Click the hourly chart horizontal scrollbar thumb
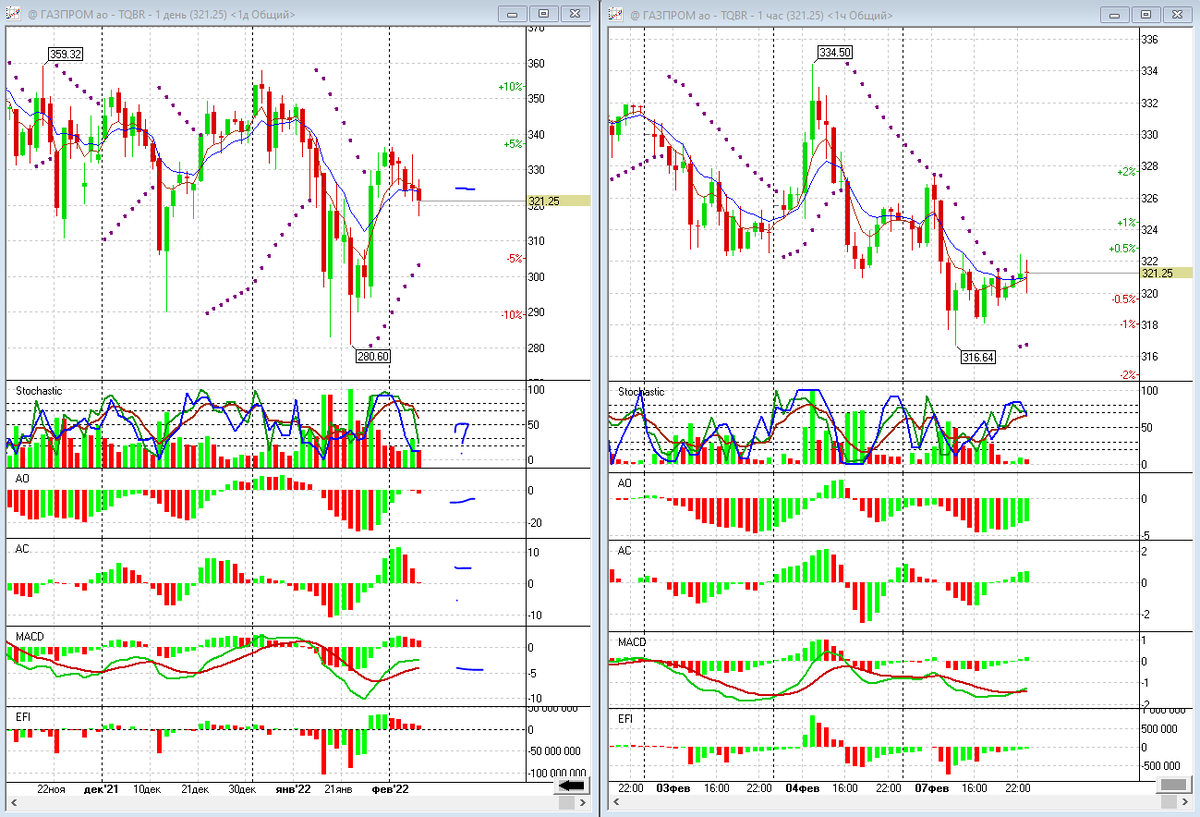This screenshot has width=1200, height=817. tap(1169, 803)
